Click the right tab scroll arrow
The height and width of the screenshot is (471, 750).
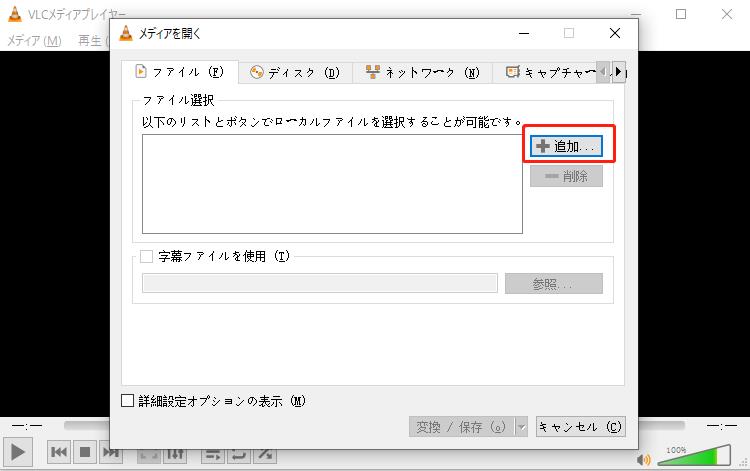click(619, 72)
